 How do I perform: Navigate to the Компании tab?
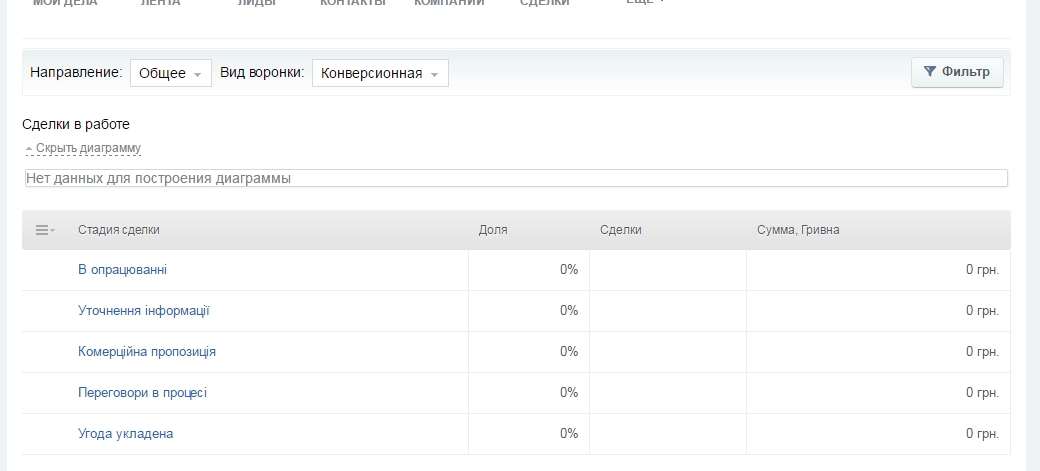[x=449, y=3]
